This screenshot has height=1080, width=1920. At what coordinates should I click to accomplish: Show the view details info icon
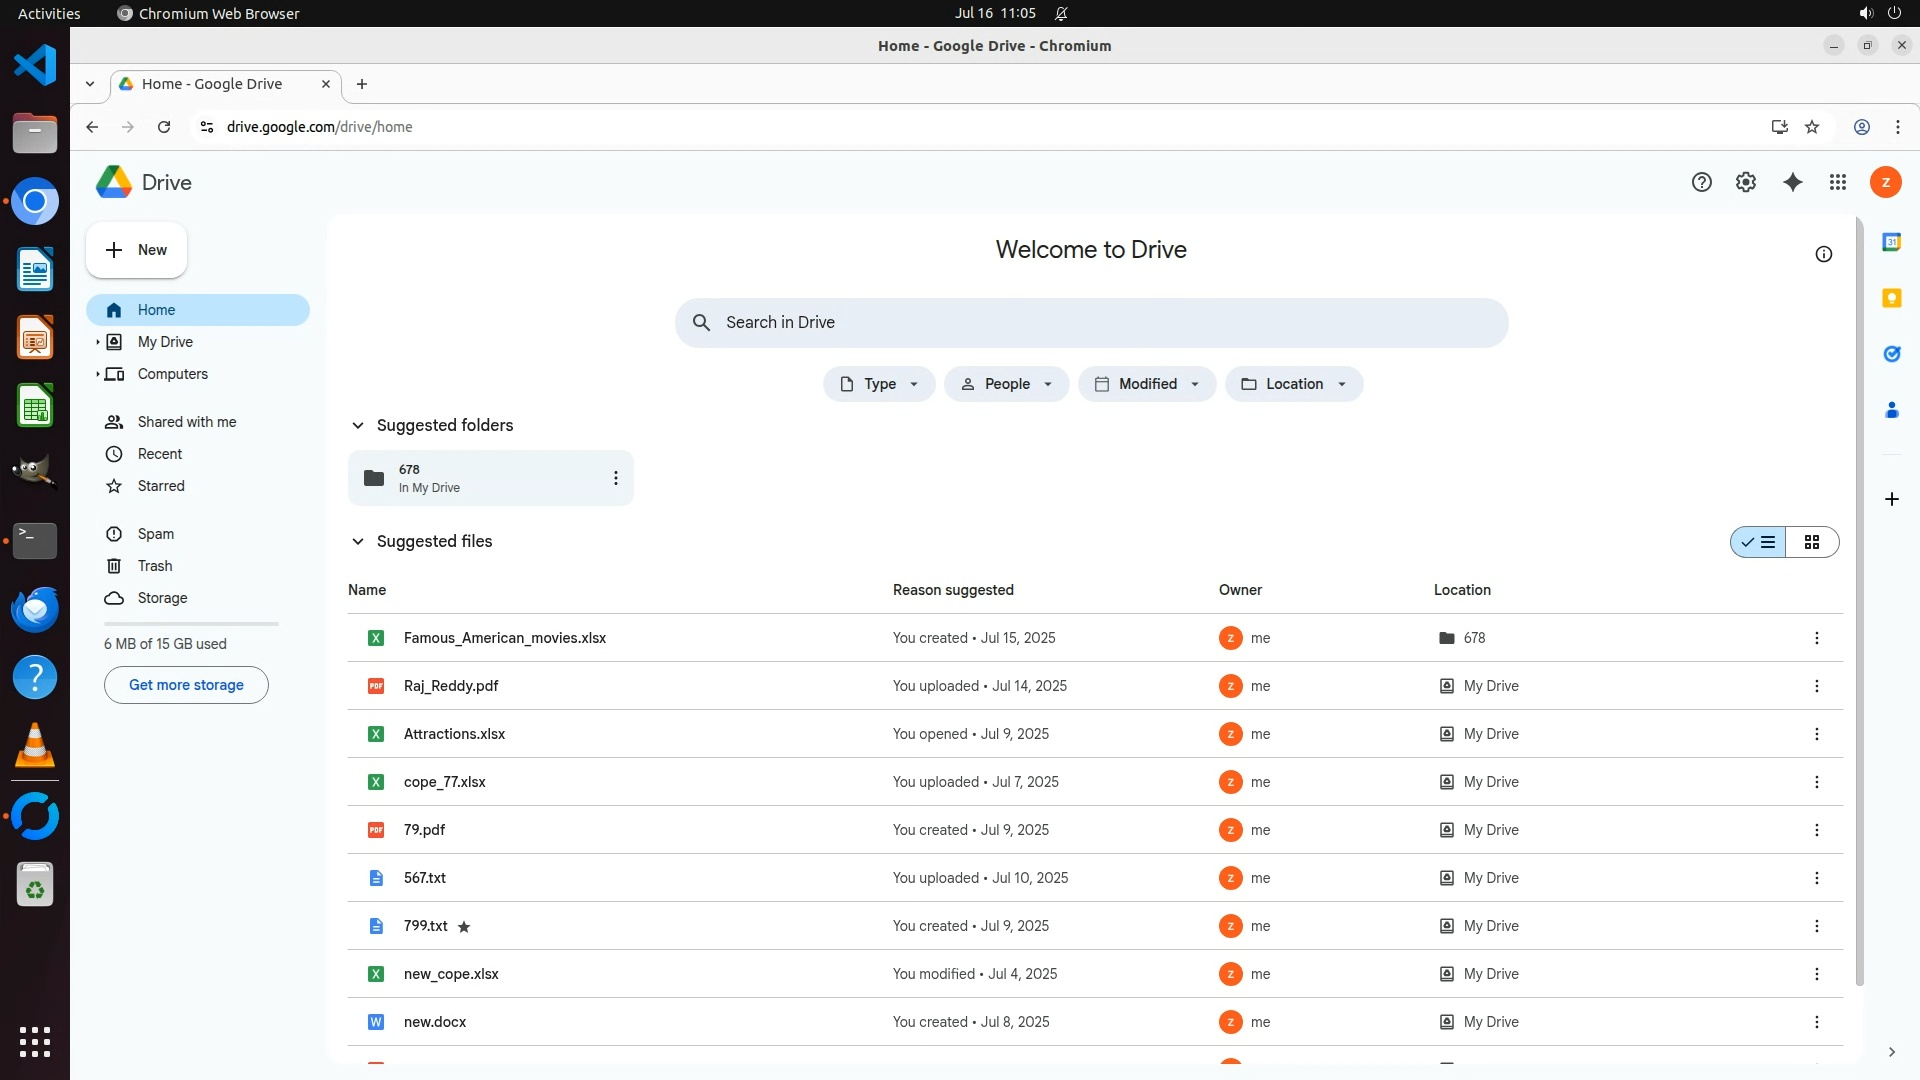tap(1823, 254)
